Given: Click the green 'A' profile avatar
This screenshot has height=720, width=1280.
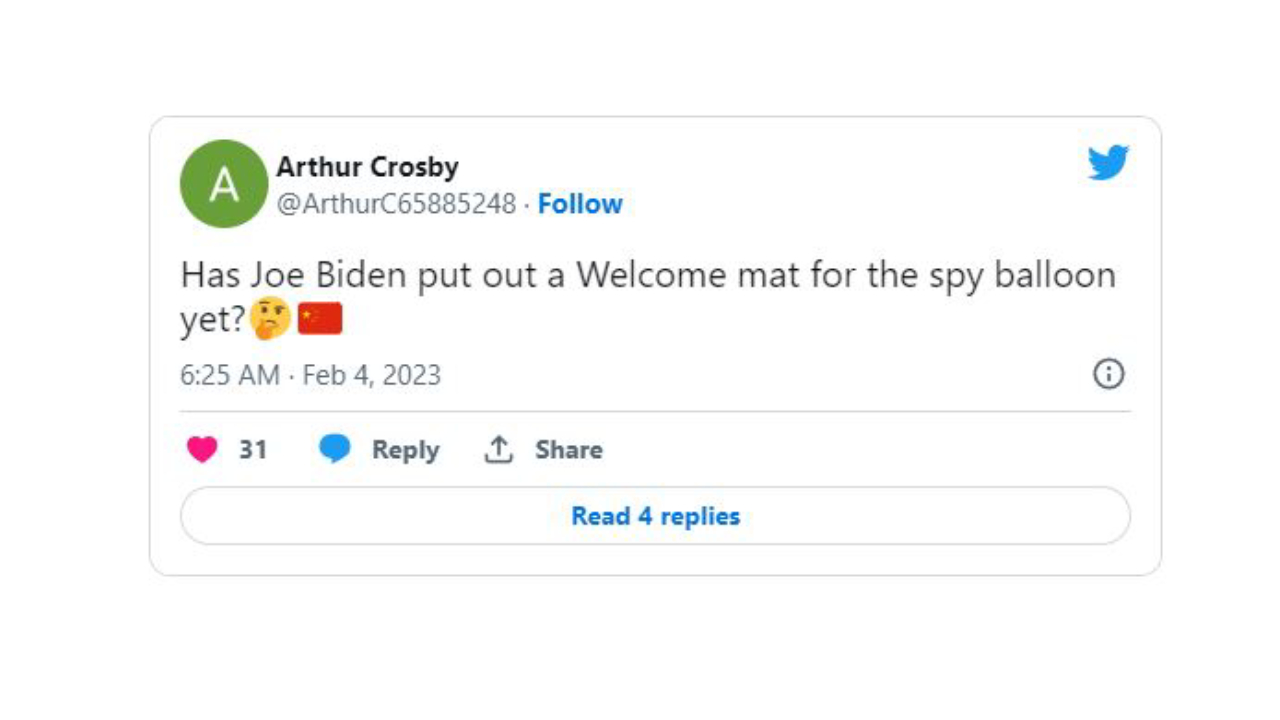Looking at the screenshot, I should click(224, 184).
